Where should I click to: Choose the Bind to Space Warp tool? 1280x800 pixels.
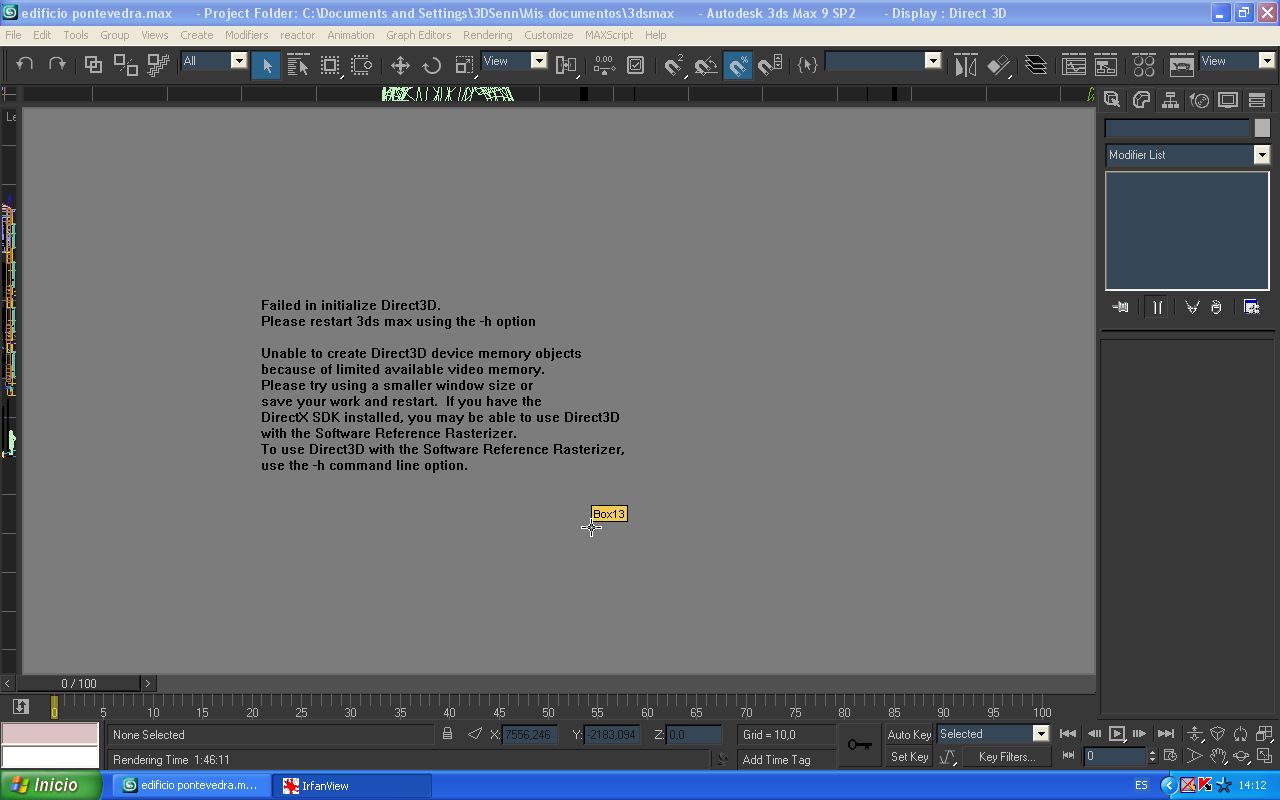(x=158, y=65)
